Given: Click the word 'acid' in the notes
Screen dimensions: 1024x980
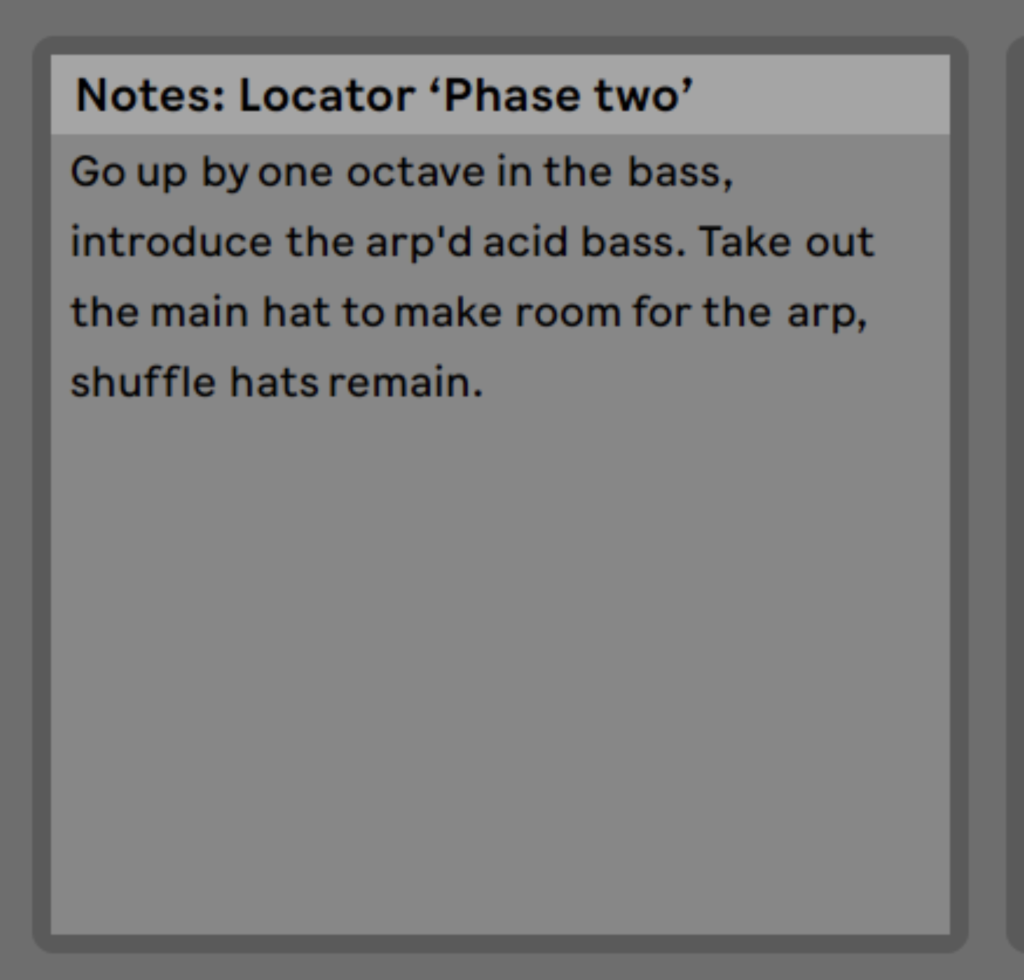Looking at the screenshot, I should tap(526, 243).
